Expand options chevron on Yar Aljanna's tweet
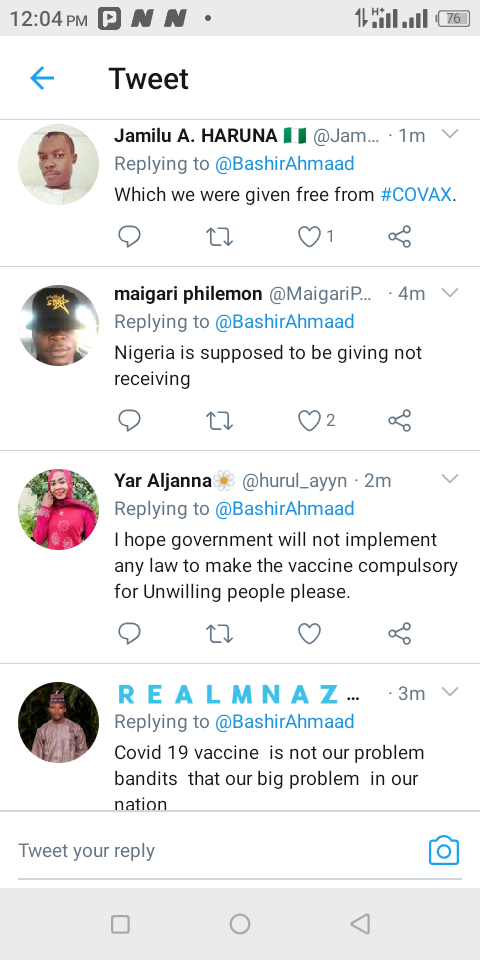Image resolution: width=480 pixels, height=960 pixels. (450, 479)
